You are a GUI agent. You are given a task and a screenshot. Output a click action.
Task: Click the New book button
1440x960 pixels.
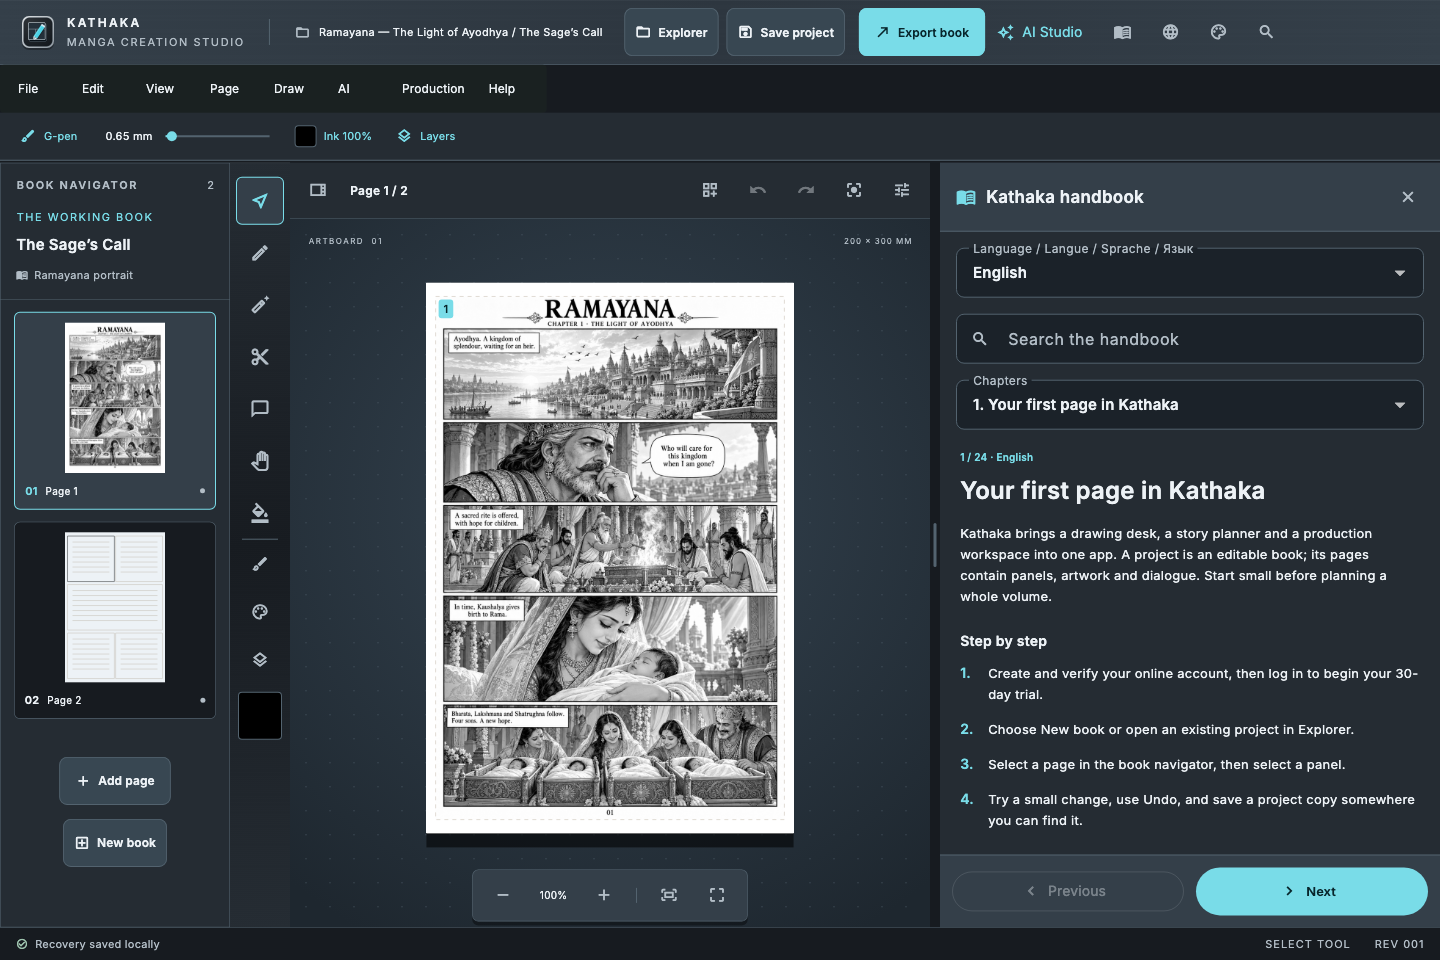pyautogui.click(x=115, y=843)
